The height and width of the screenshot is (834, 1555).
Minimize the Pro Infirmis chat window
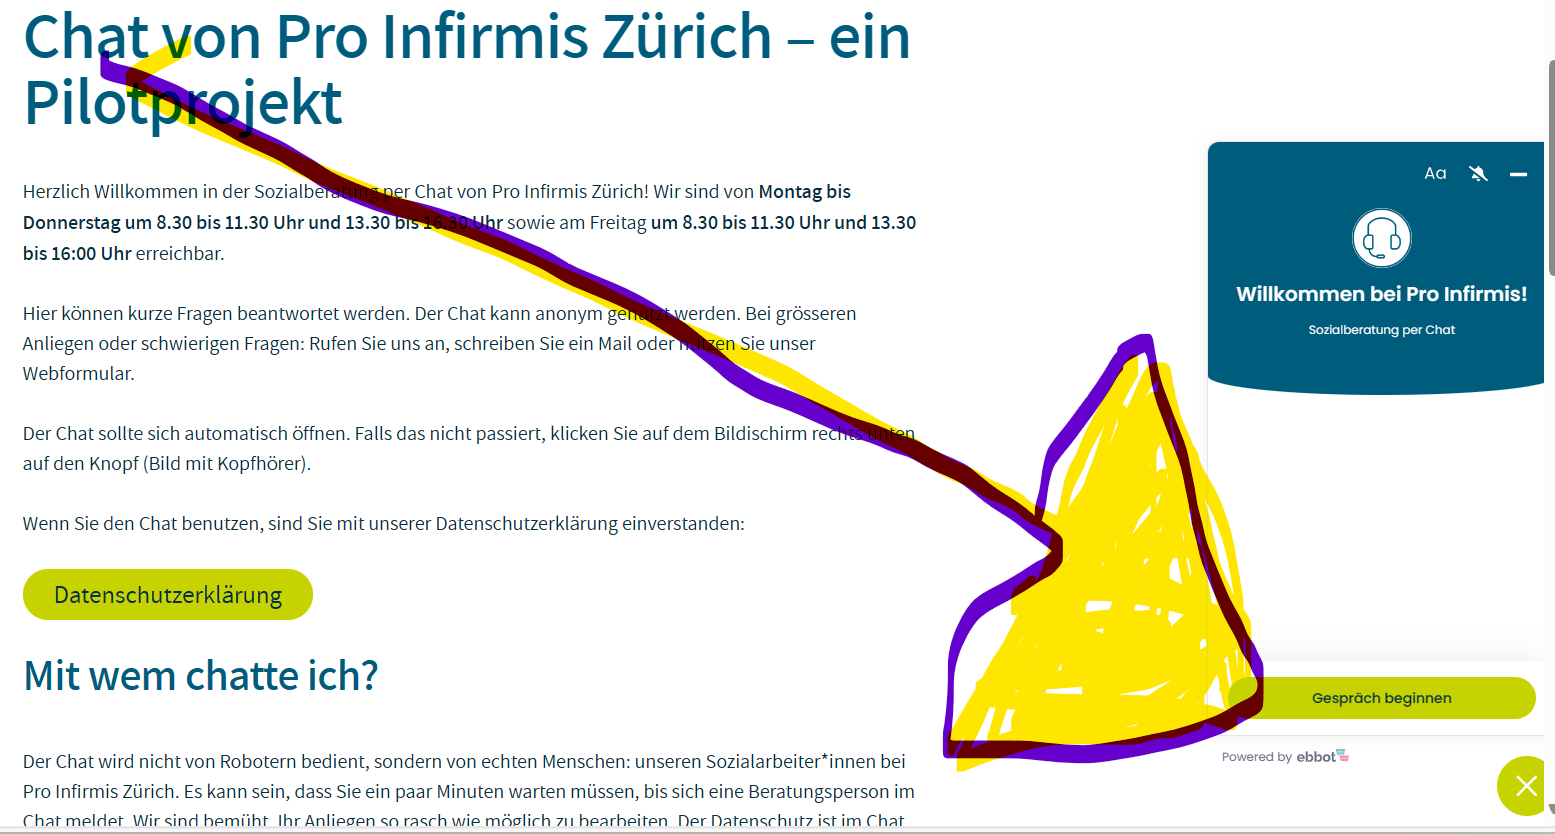pos(1518,174)
